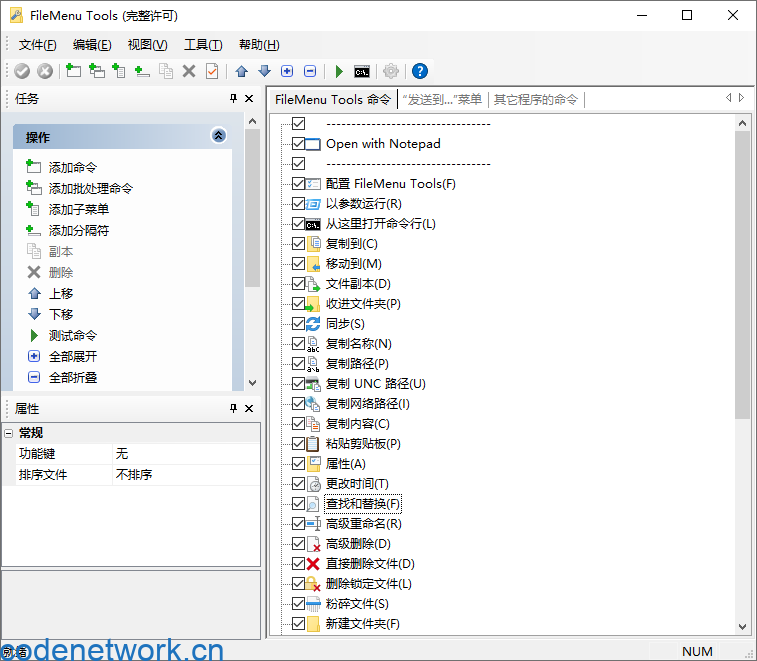Click the Settings gear toolbar icon

point(391,71)
